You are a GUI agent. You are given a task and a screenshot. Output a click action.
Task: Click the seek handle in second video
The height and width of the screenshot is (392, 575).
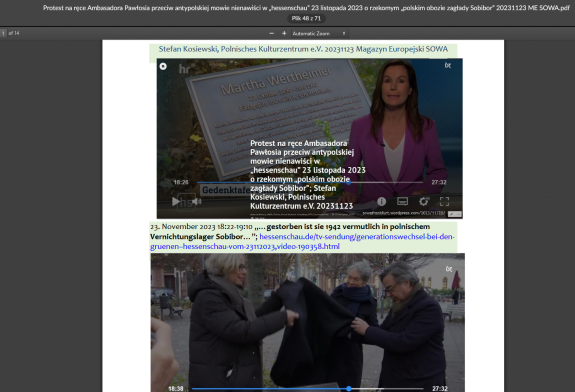349,388
